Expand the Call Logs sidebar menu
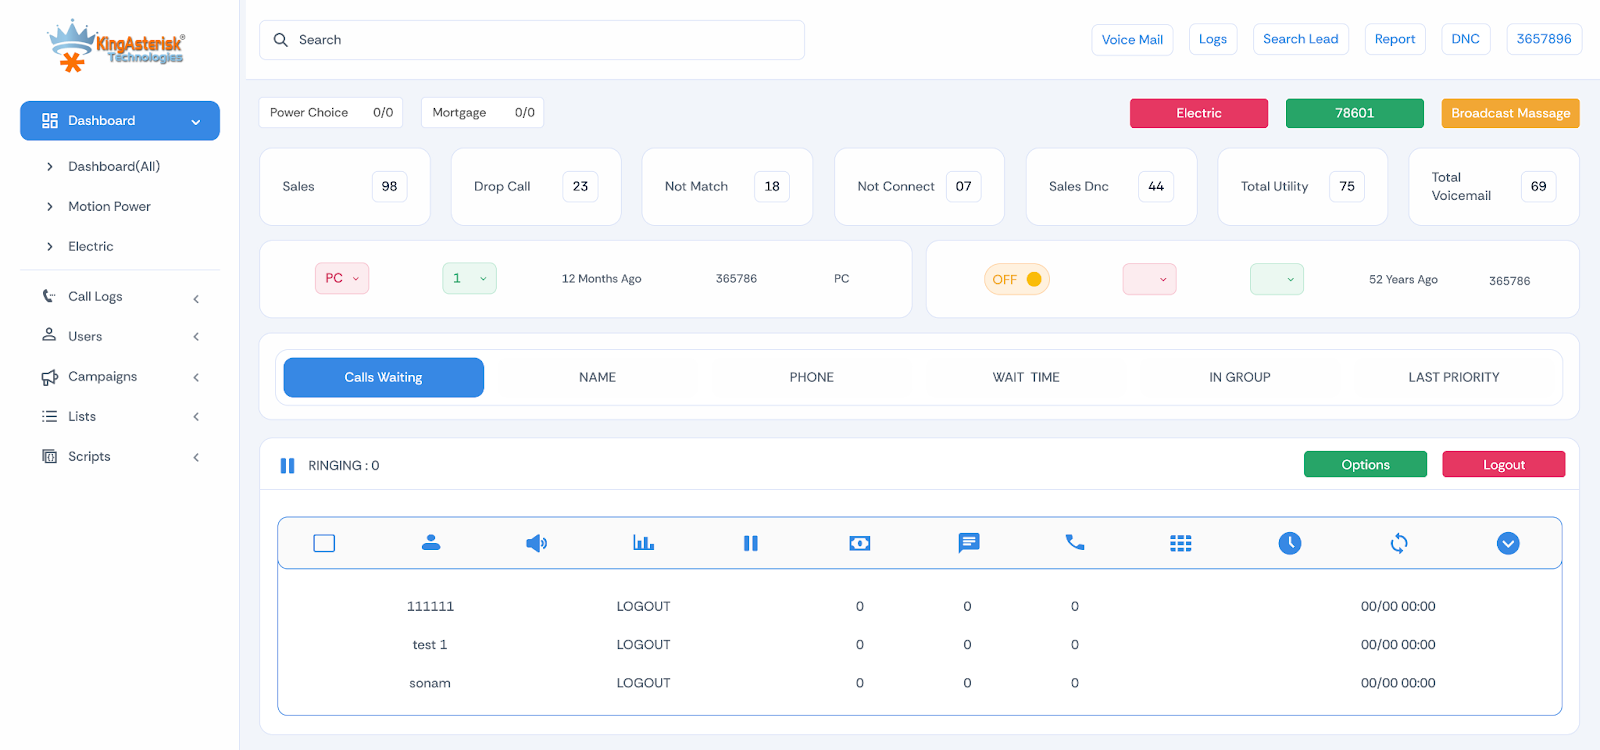The height and width of the screenshot is (750, 1600). [120, 297]
